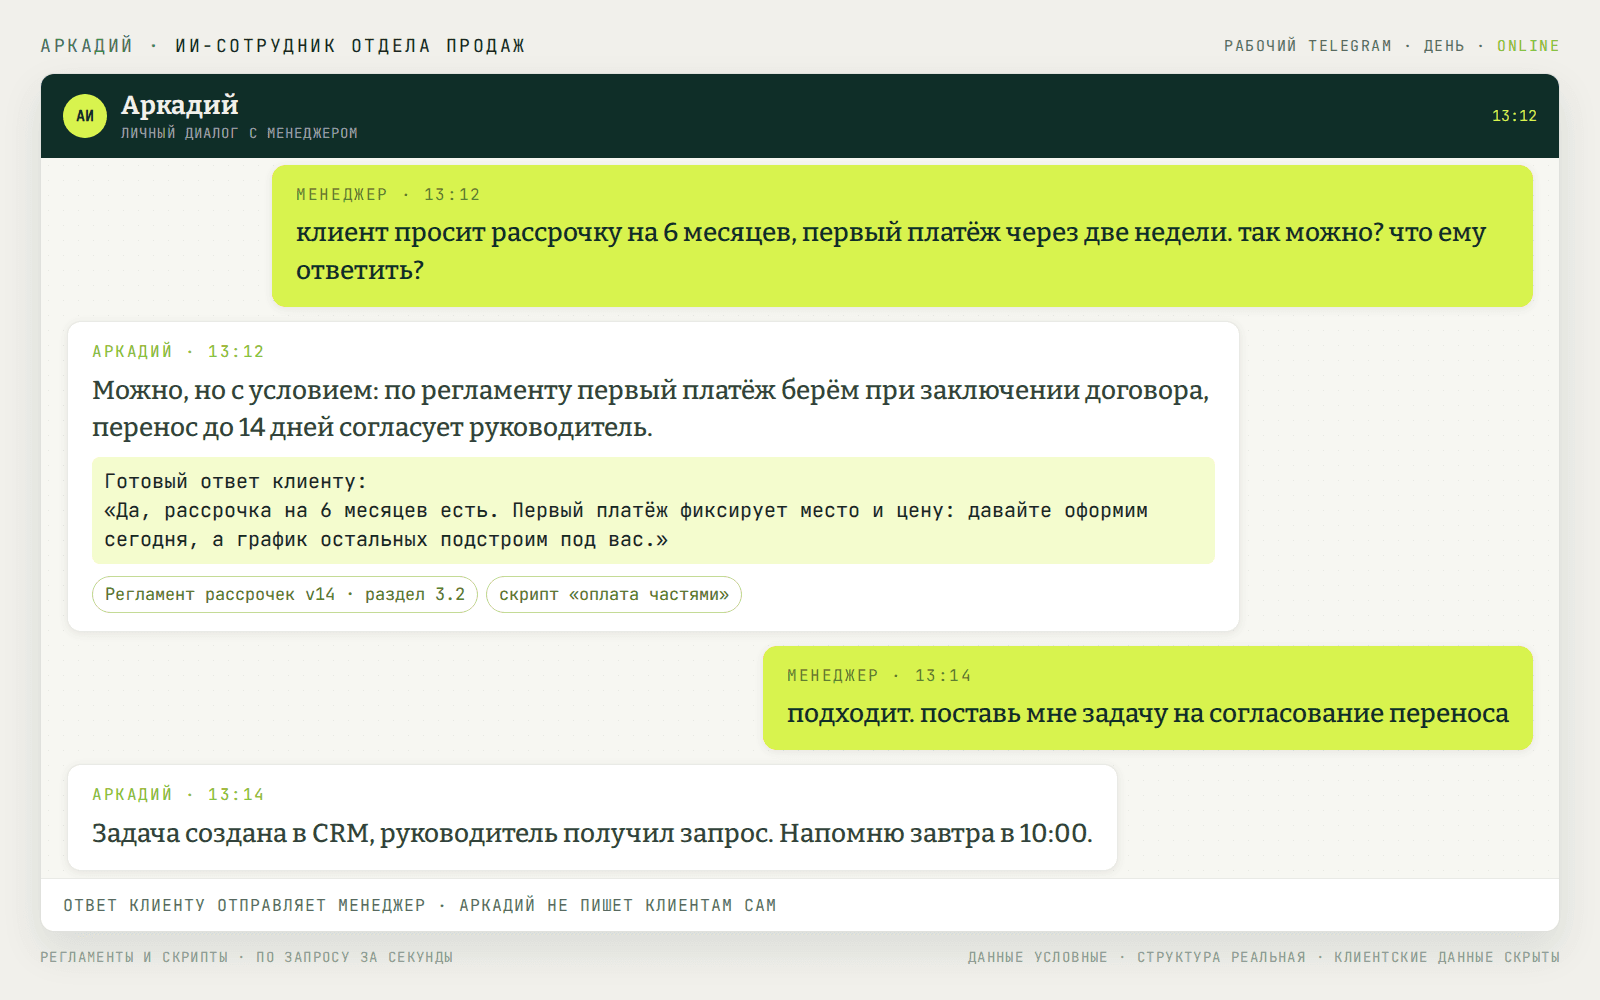Click the subtitle "Личный диалог с менеджером"
The height and width of the screenshot is (1000, 1600).
point(239,133)
